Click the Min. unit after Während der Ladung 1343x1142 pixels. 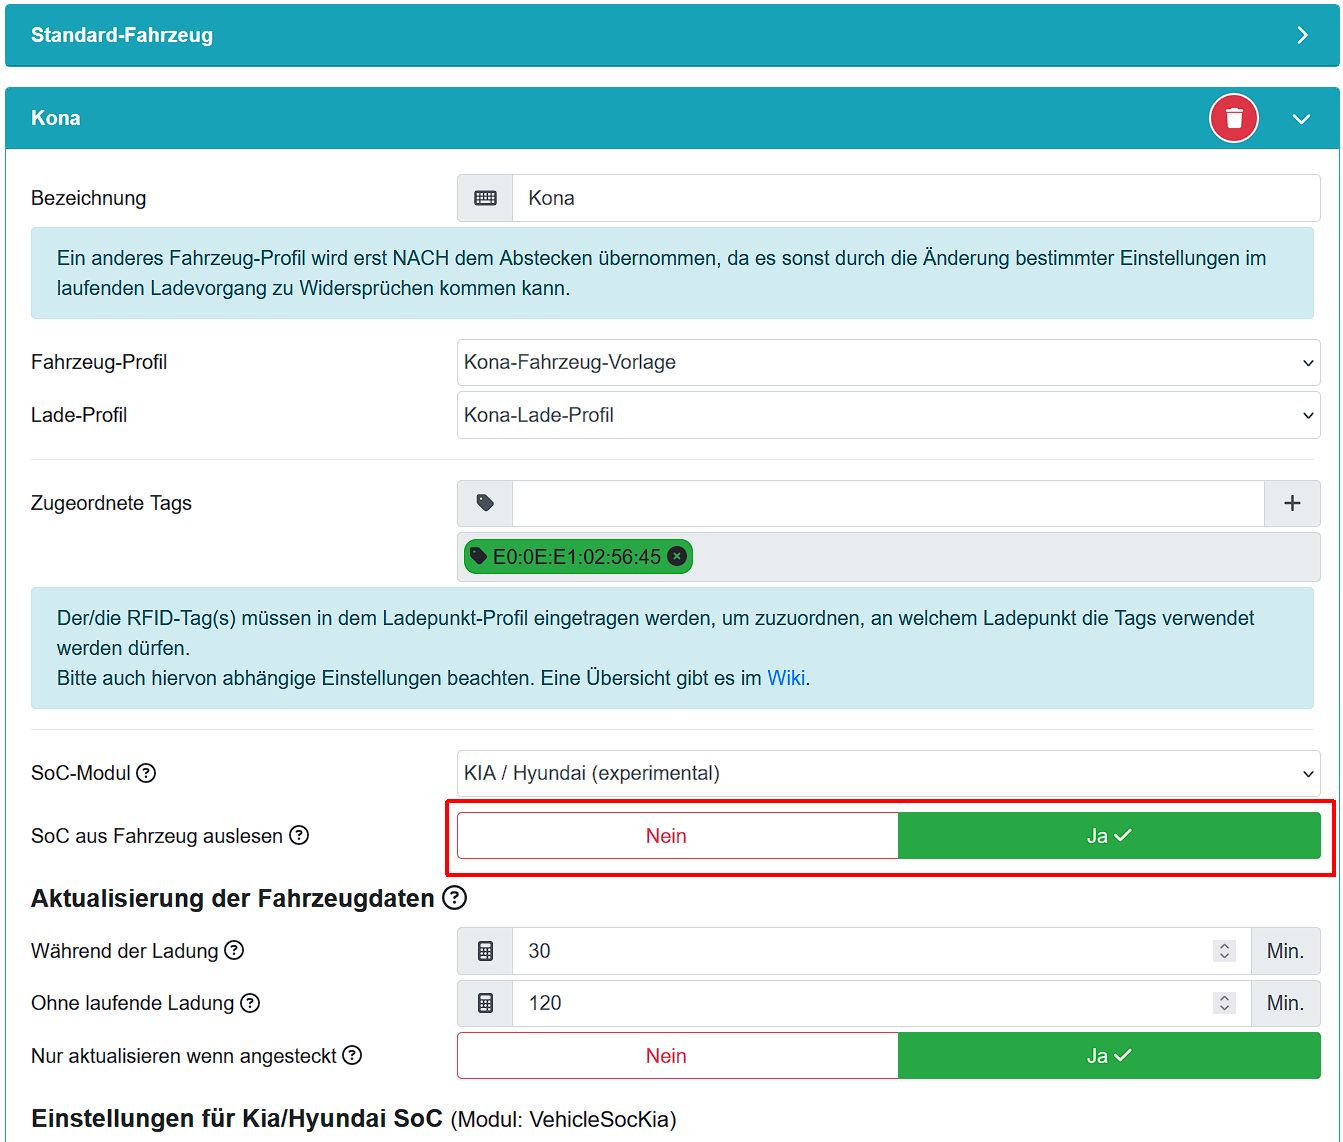[x=1285, y=951]
